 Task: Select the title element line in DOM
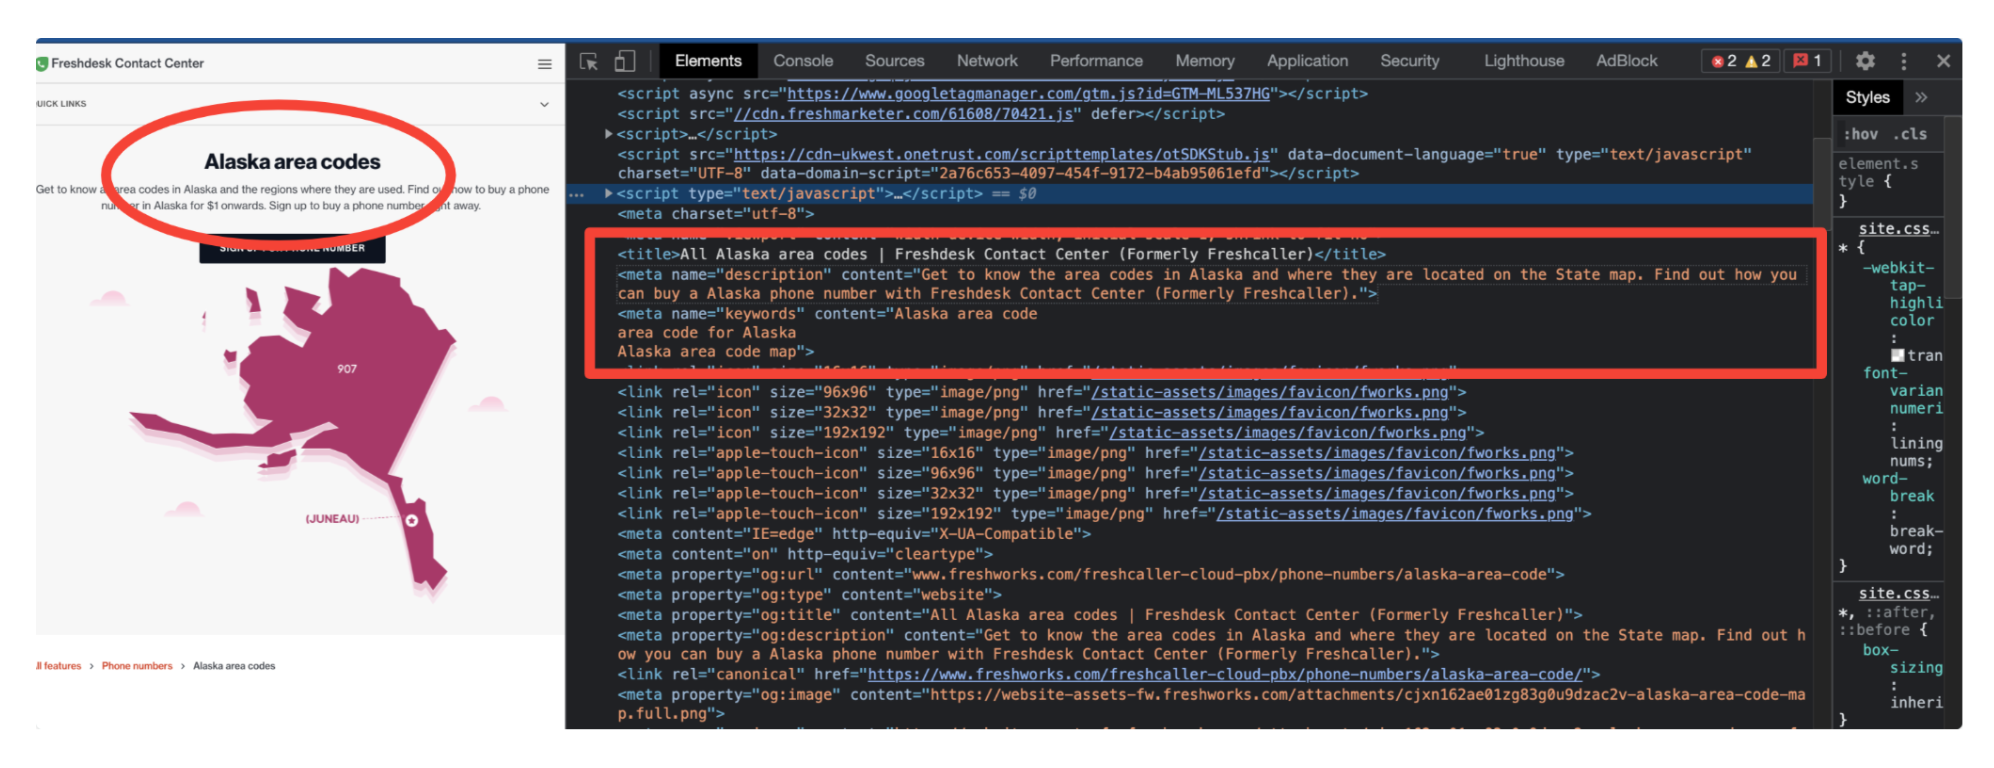click(1001, 254)
